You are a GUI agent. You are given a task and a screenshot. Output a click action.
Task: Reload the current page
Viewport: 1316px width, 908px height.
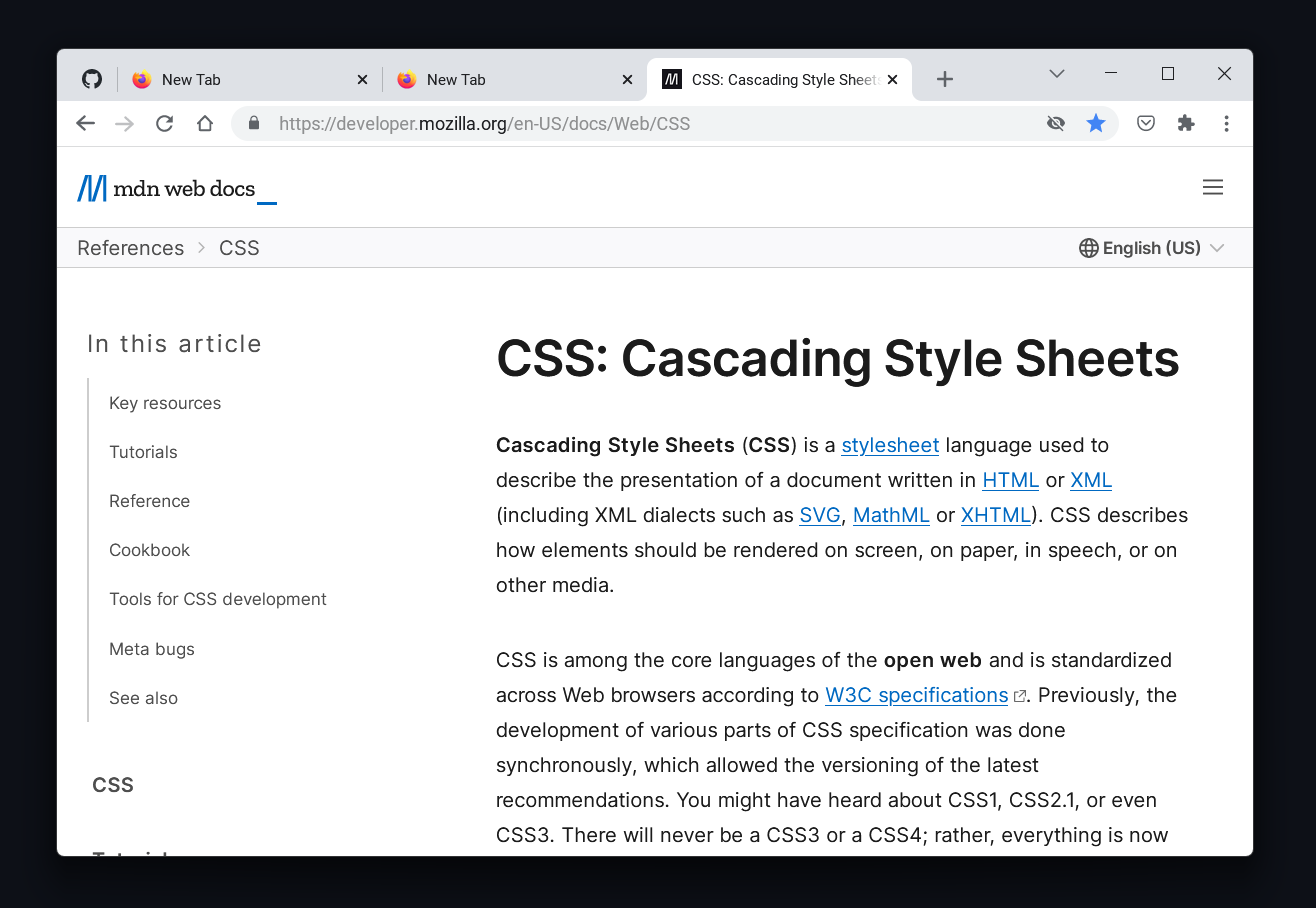tap(165, 124)
